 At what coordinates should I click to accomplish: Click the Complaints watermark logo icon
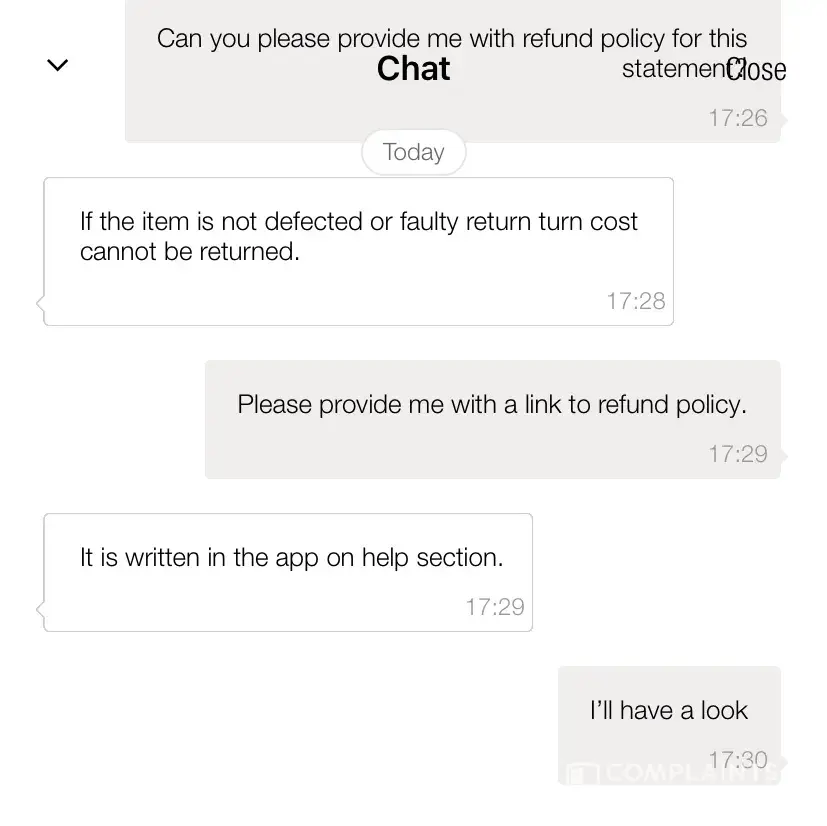point(581,774)
